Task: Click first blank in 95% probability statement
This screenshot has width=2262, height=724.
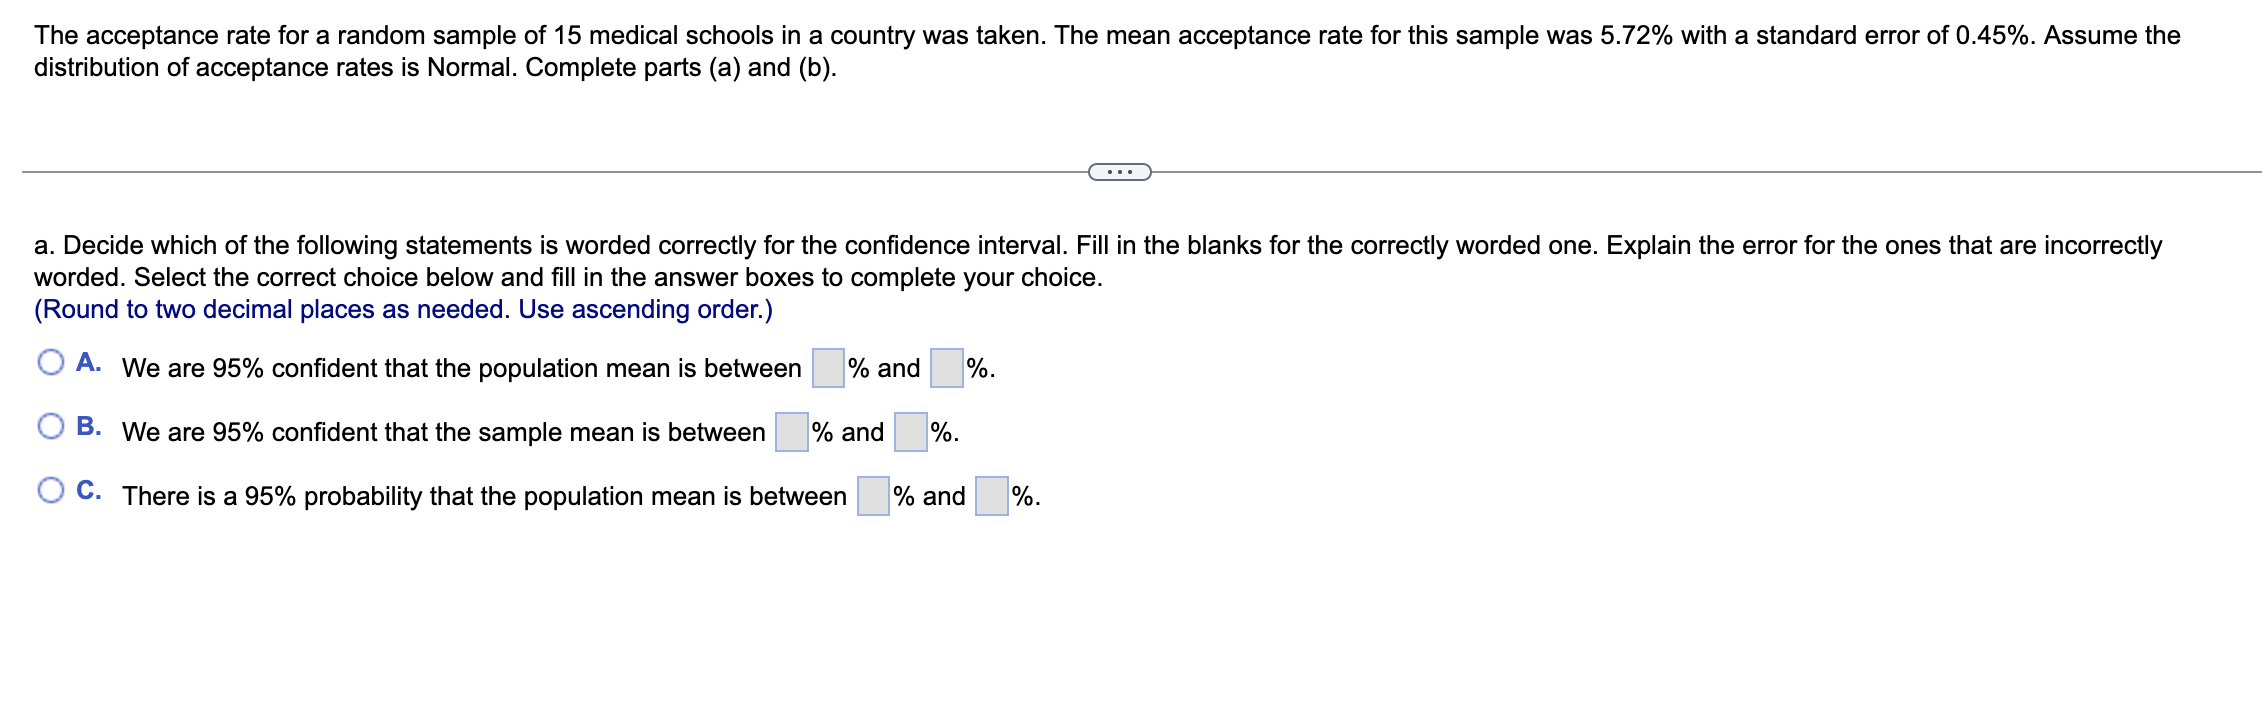Action: 873,496
